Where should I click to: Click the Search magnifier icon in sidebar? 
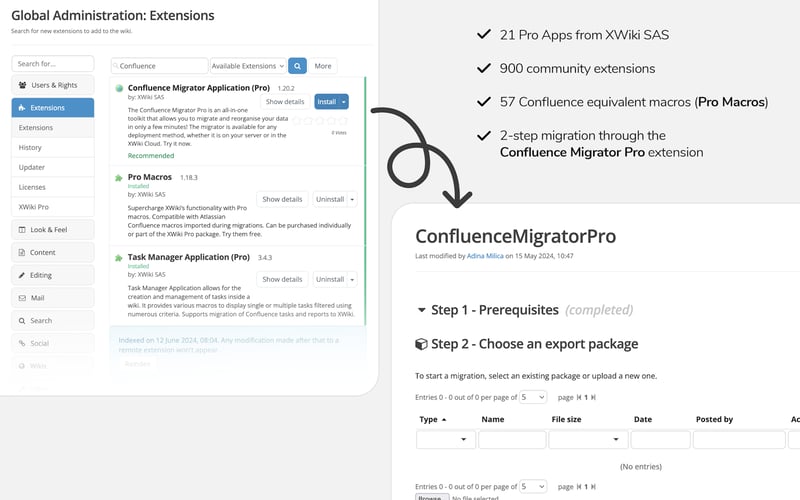click(22, 321)
